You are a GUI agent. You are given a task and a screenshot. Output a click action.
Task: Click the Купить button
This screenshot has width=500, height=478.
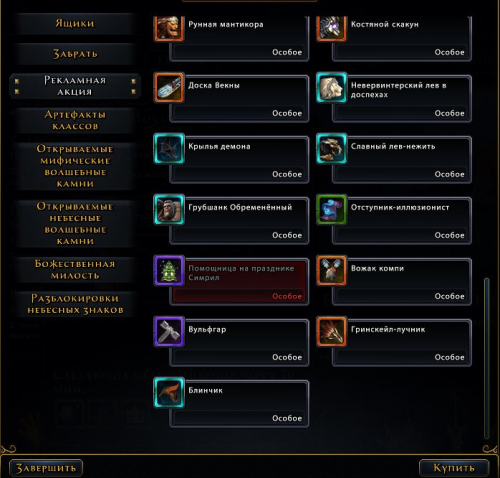454,468
